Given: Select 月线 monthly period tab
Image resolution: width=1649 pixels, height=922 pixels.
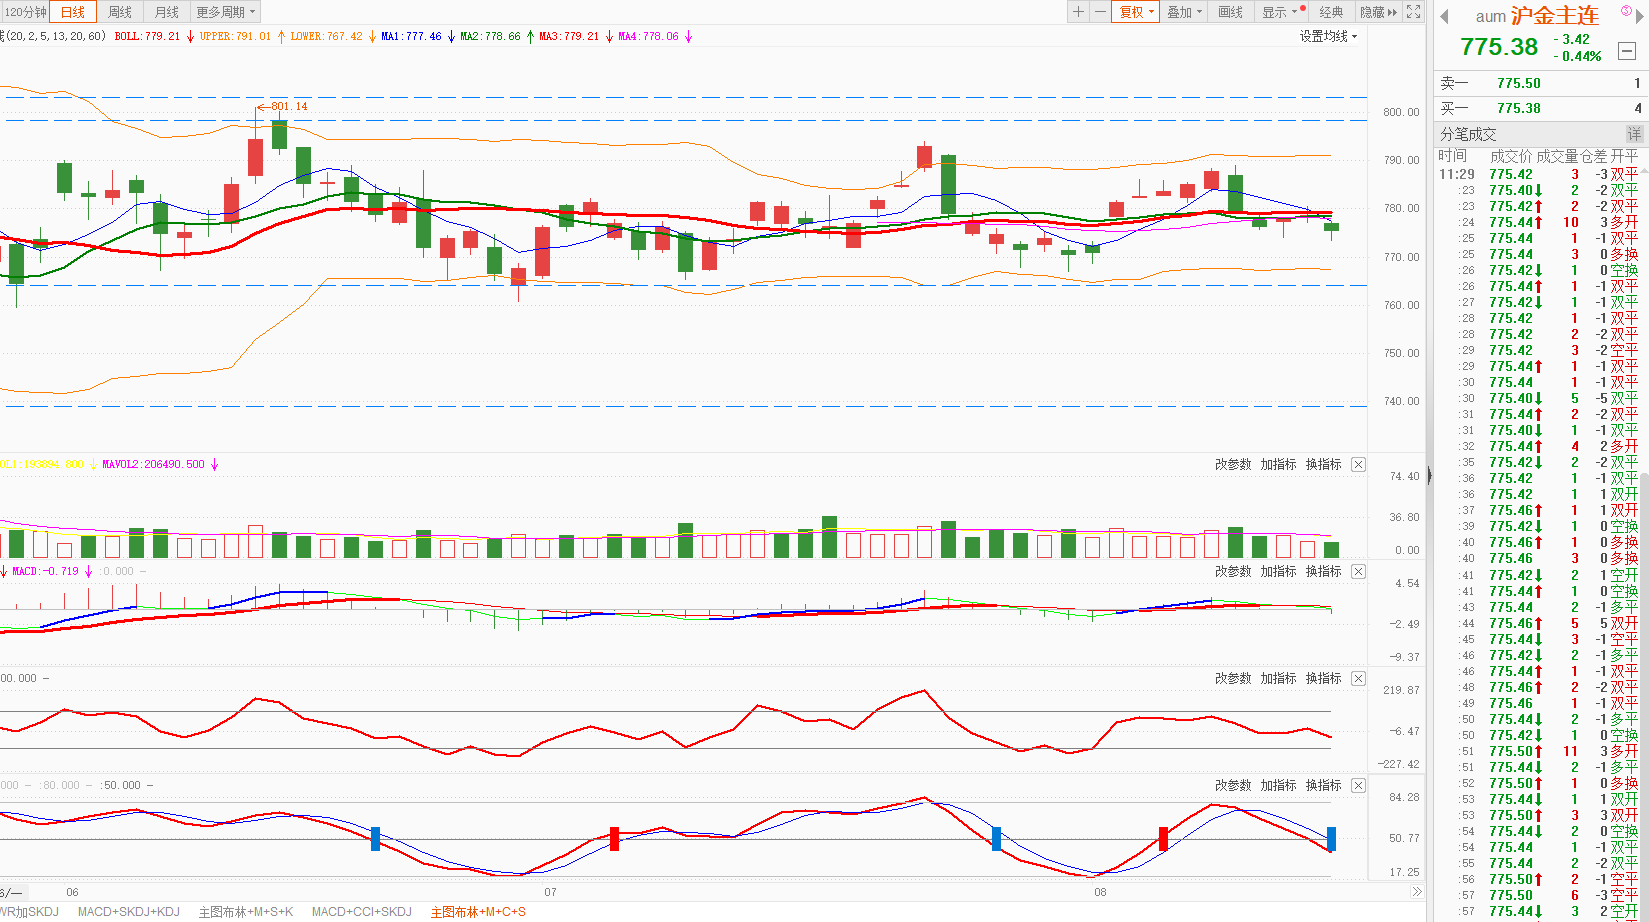Looking at the screenshot, I should (167, 12).
